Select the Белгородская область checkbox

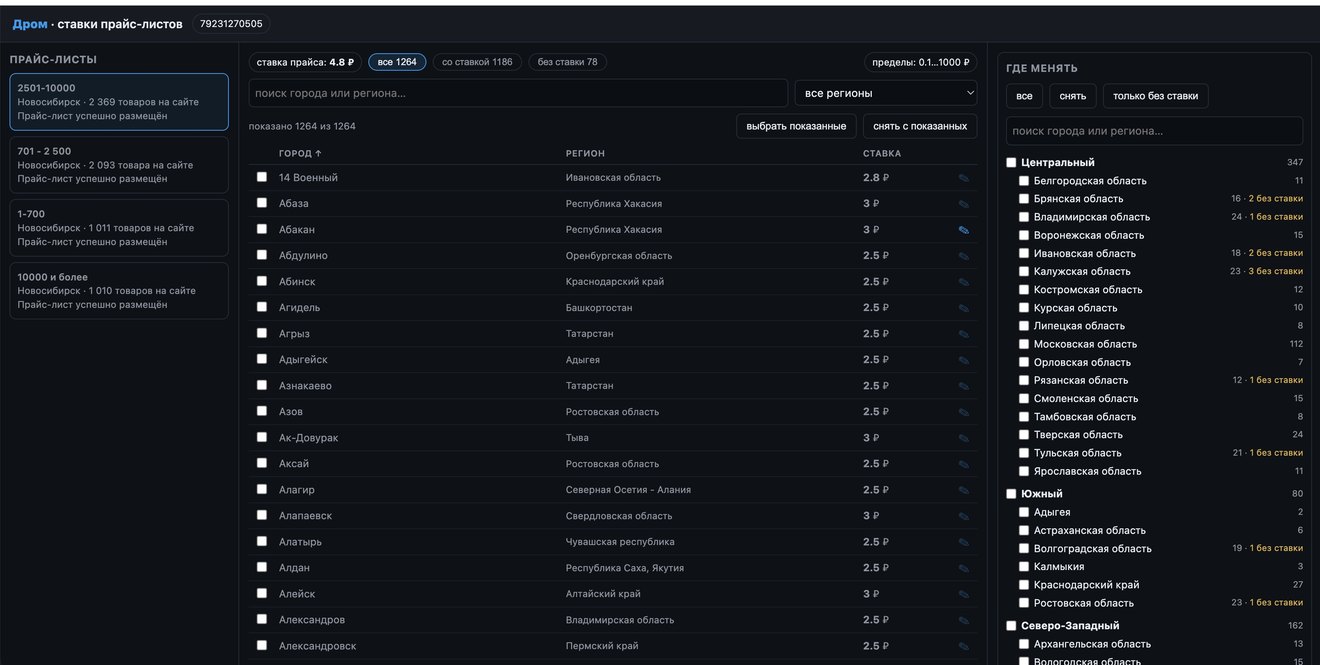(x=1024, y=181)
